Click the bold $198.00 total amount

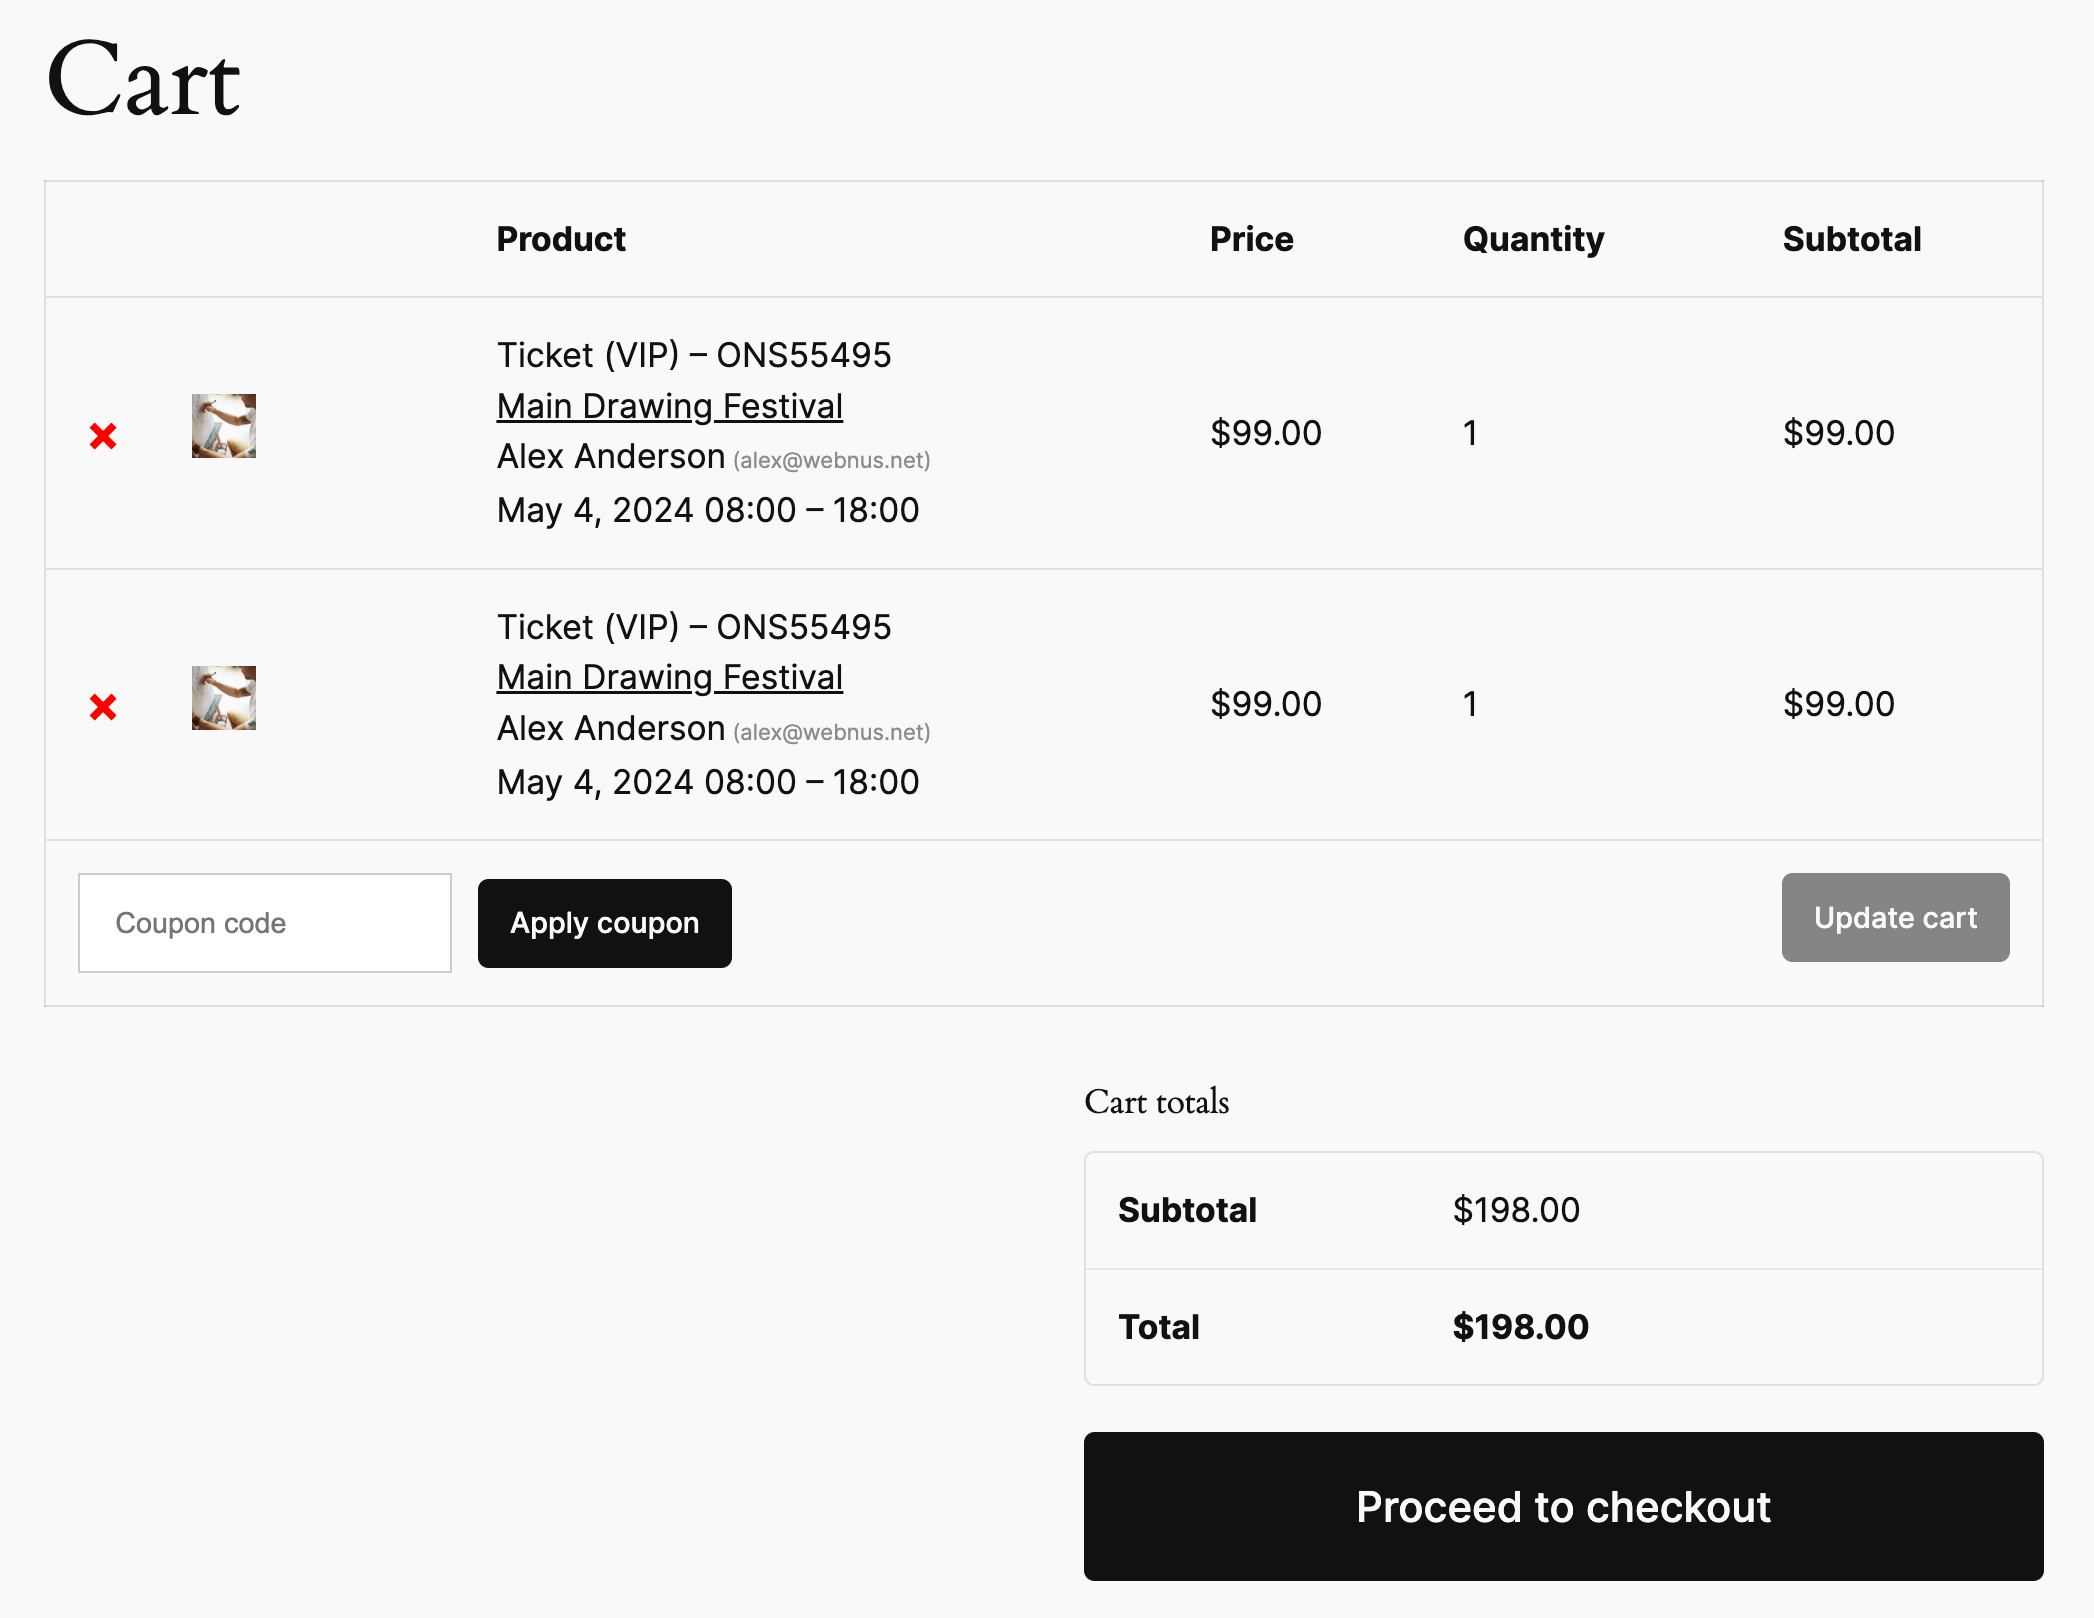point(1520,1327)
